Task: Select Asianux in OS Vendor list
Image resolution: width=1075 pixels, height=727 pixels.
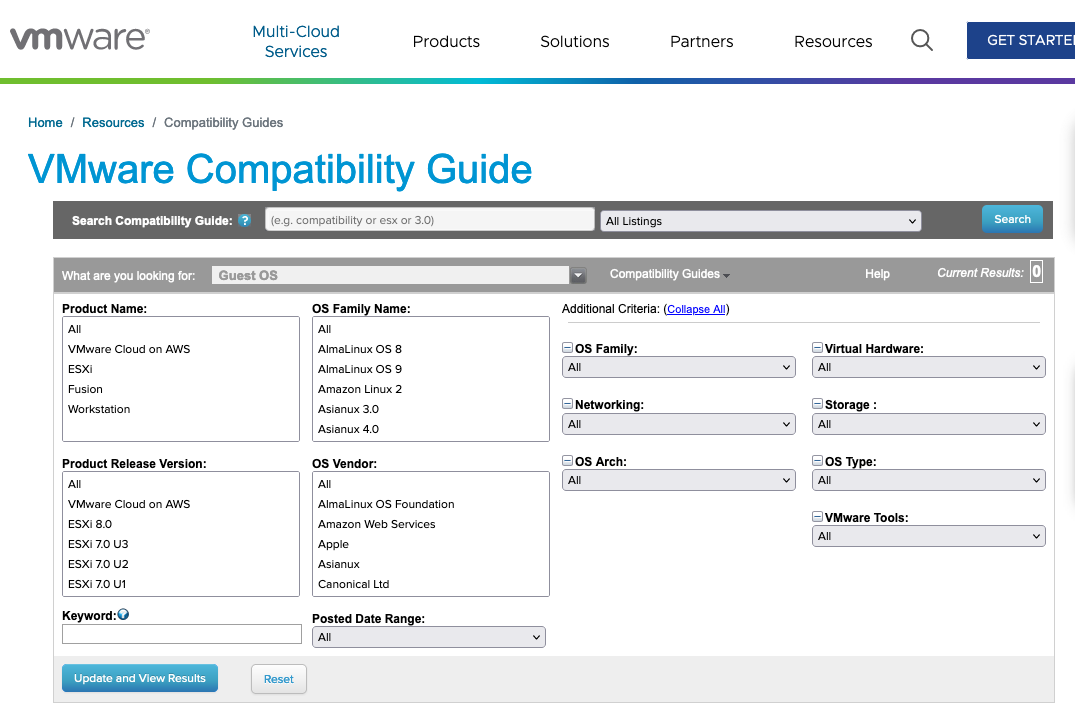Action: pyautogui.click(x=431, y=564)
